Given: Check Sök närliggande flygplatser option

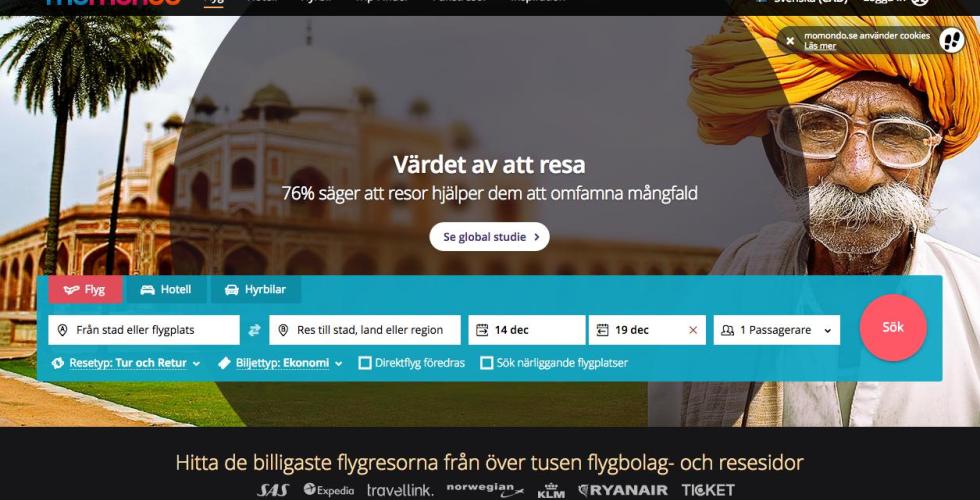Looking at the screenshot, I should 486,362.
